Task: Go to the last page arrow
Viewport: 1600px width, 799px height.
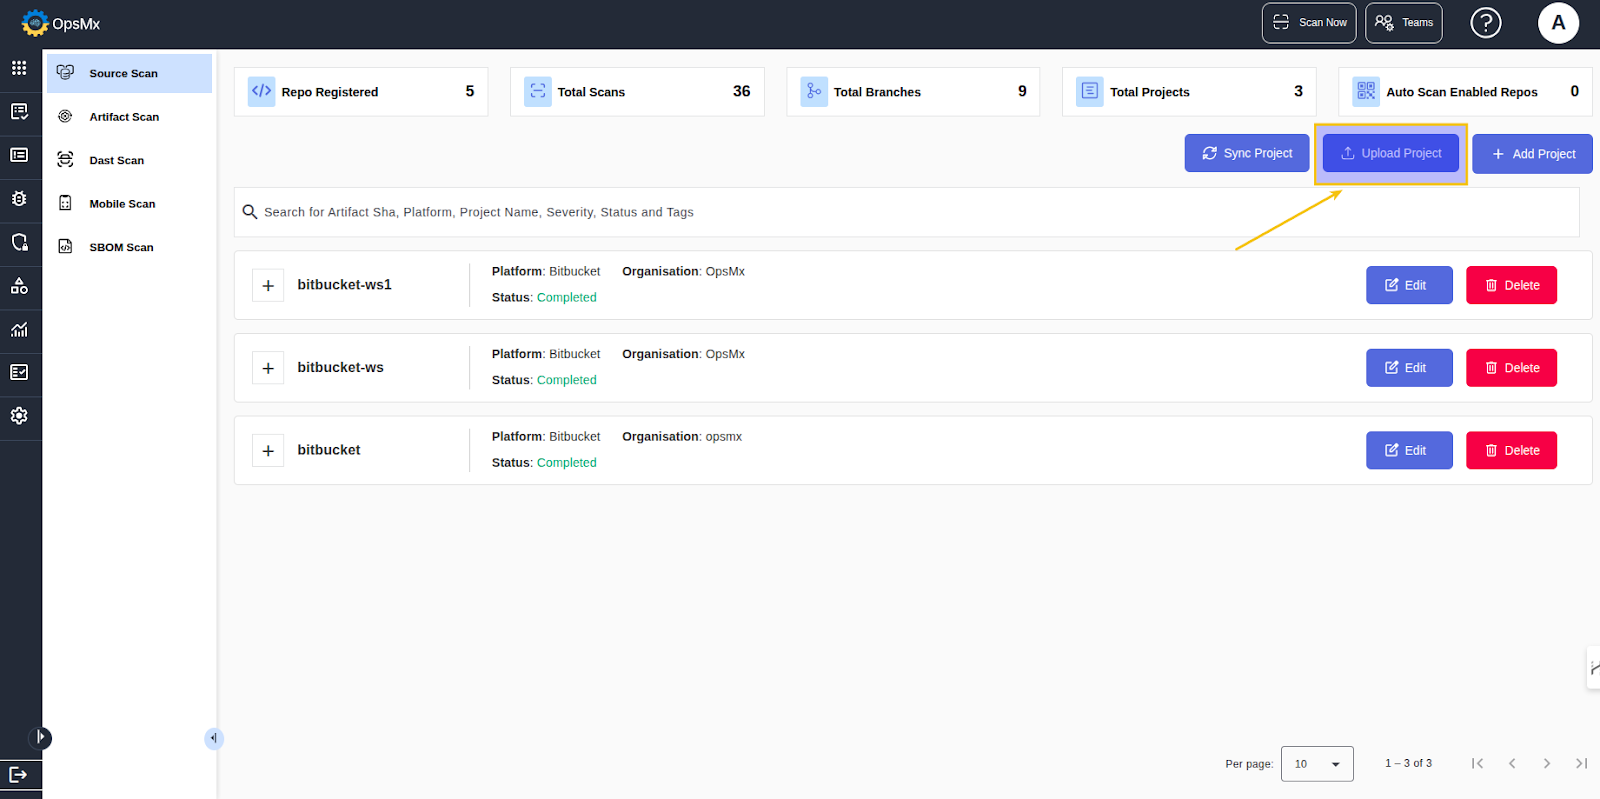Action: pyautogui.click(x=1581, y=763)
